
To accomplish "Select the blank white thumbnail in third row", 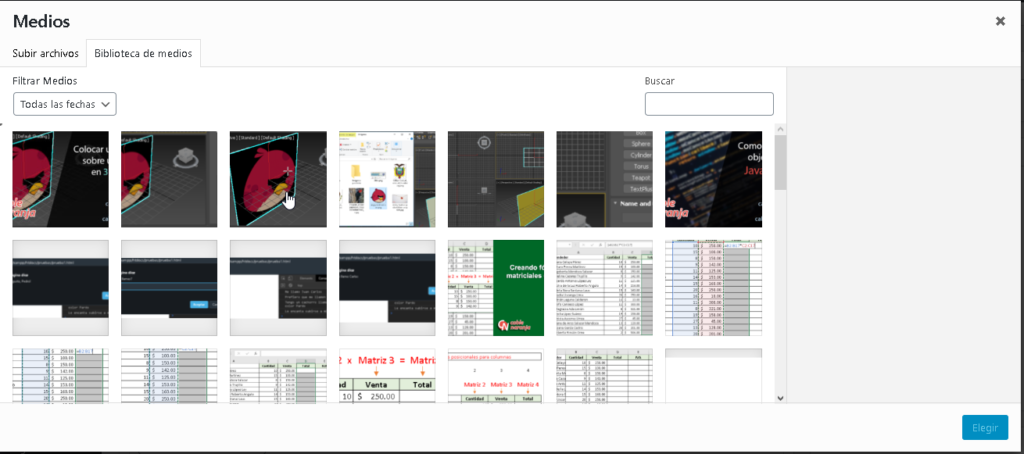I will [713, 376].
